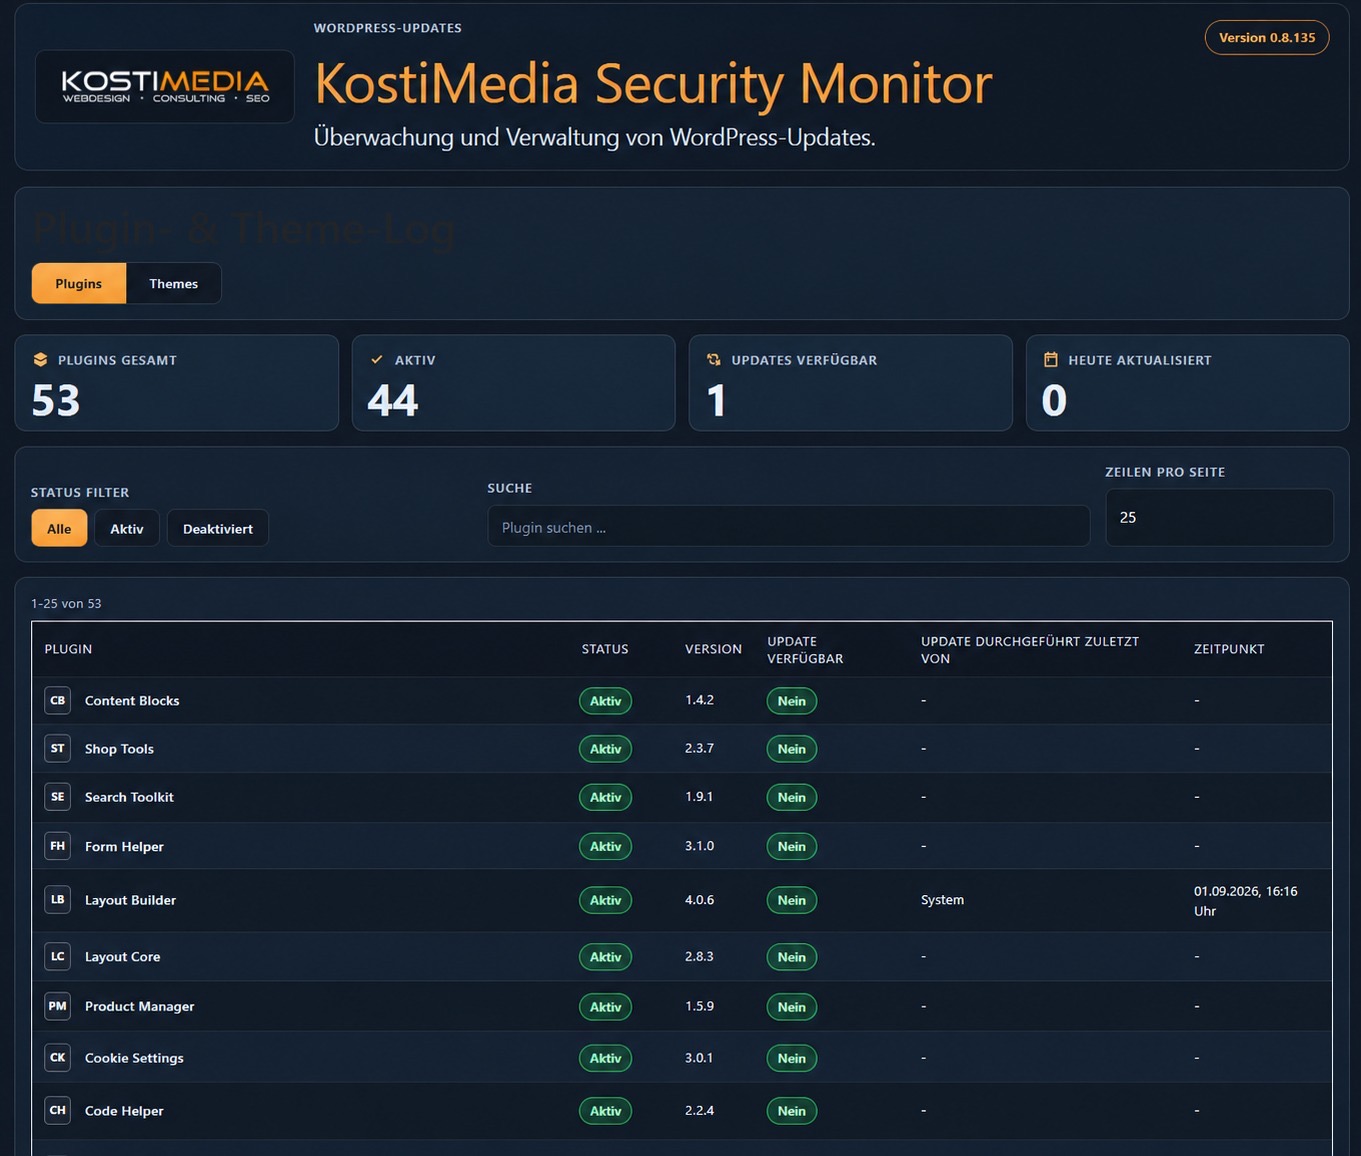This screenshot has height=1156, width=1361.
Task: Click the Product Manager plugin name
Action: pos(139,1007)
